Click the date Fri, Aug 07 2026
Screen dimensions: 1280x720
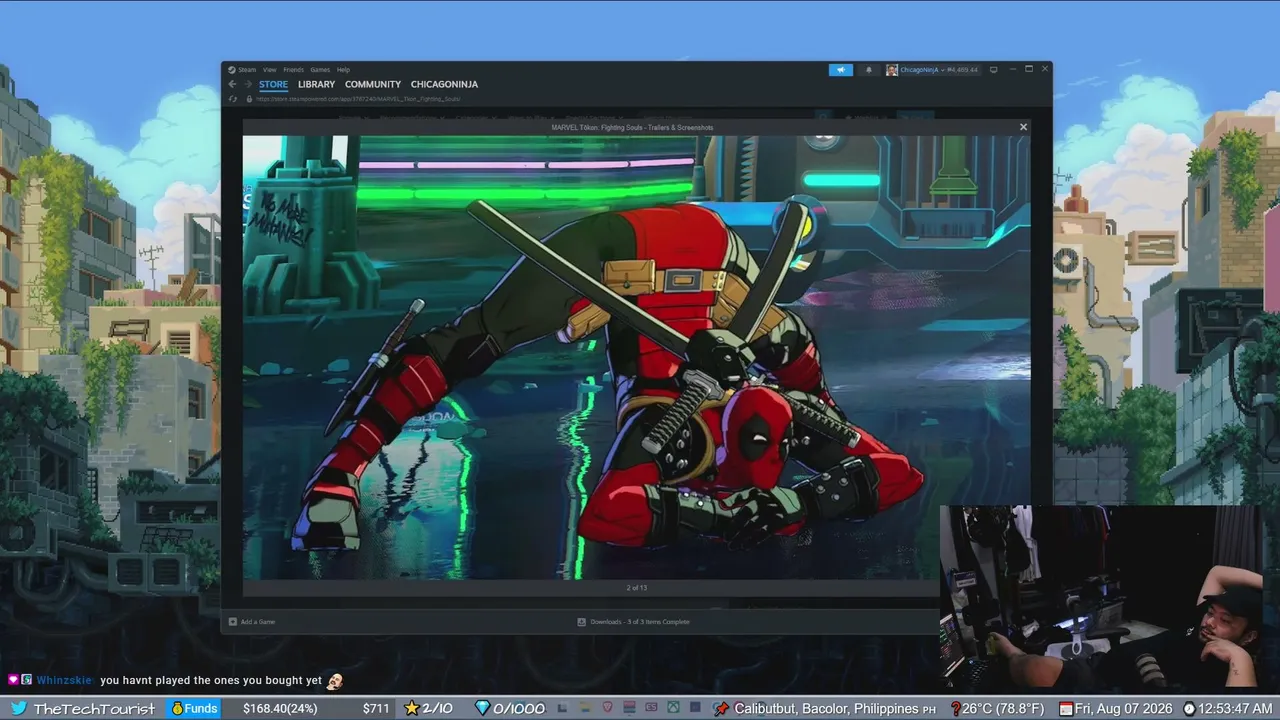pos(1125,708)
